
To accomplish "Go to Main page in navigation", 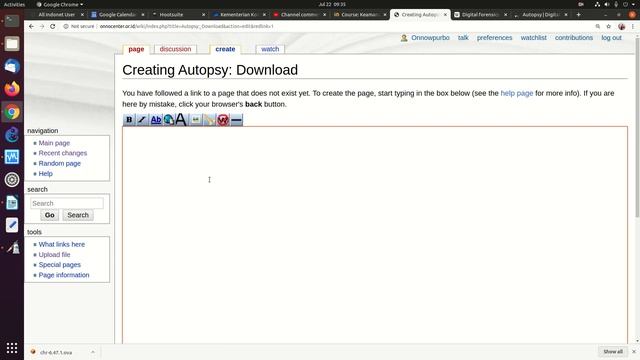I will (x=54, y=143).
